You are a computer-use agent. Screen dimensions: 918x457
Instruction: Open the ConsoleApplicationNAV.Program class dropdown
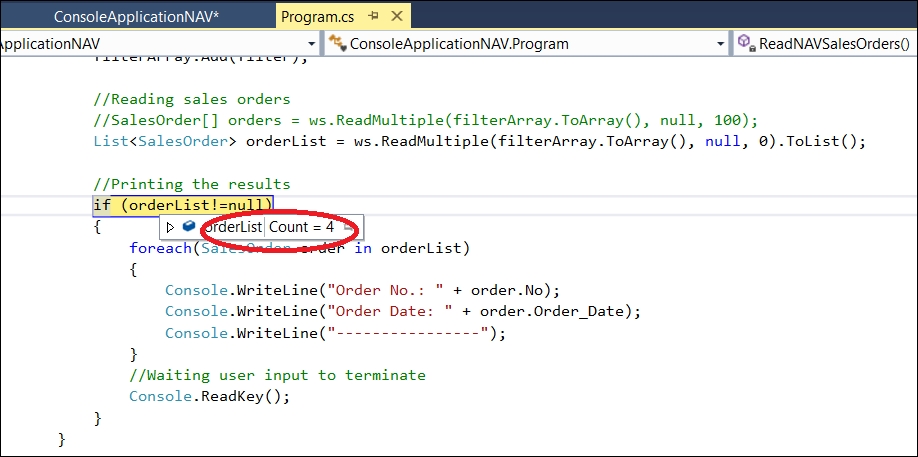point(526,44)
